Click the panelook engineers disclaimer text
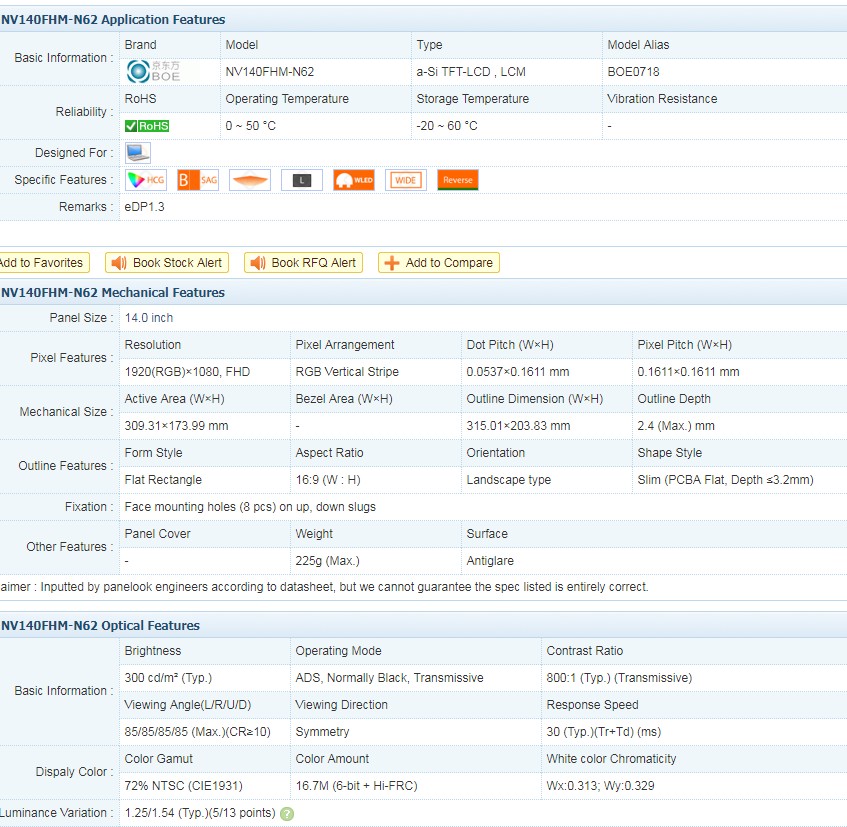This screenshot has height=827, width=847. 324,587
